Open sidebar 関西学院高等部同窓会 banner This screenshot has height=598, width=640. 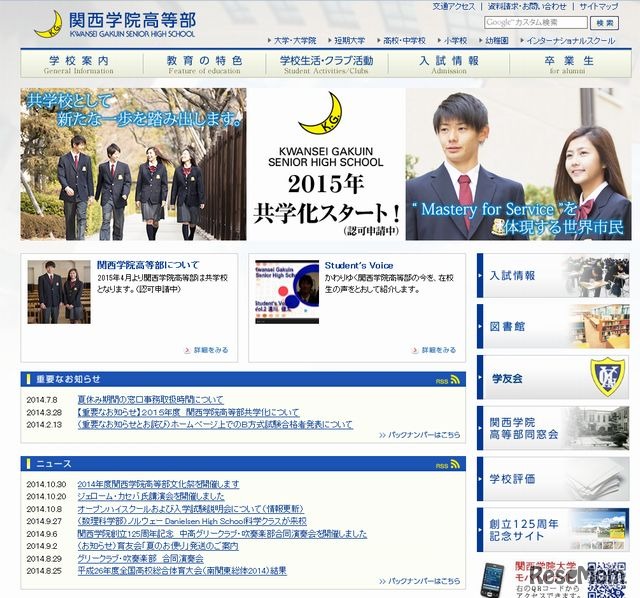pos(553,428)
